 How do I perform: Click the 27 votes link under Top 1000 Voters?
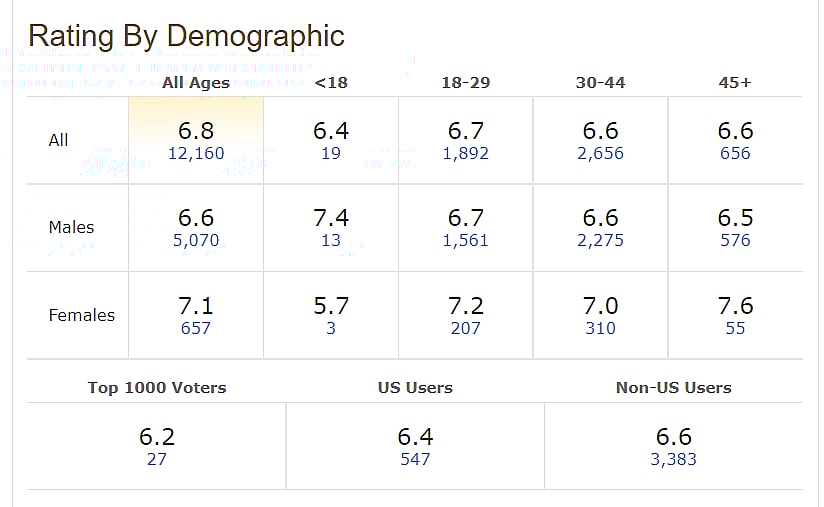(156, 460)
